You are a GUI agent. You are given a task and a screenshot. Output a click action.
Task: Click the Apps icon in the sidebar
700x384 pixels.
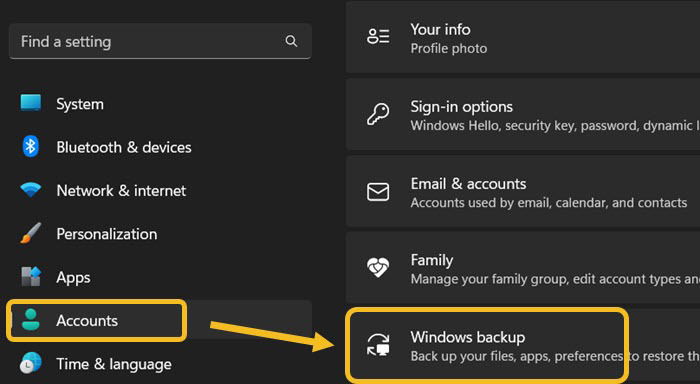31,277
